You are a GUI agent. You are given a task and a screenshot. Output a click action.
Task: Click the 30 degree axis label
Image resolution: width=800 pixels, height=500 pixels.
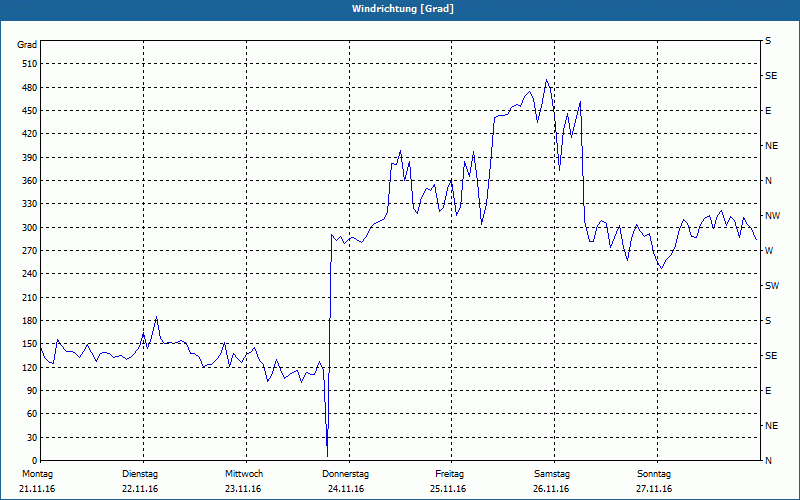coord(32,438)
